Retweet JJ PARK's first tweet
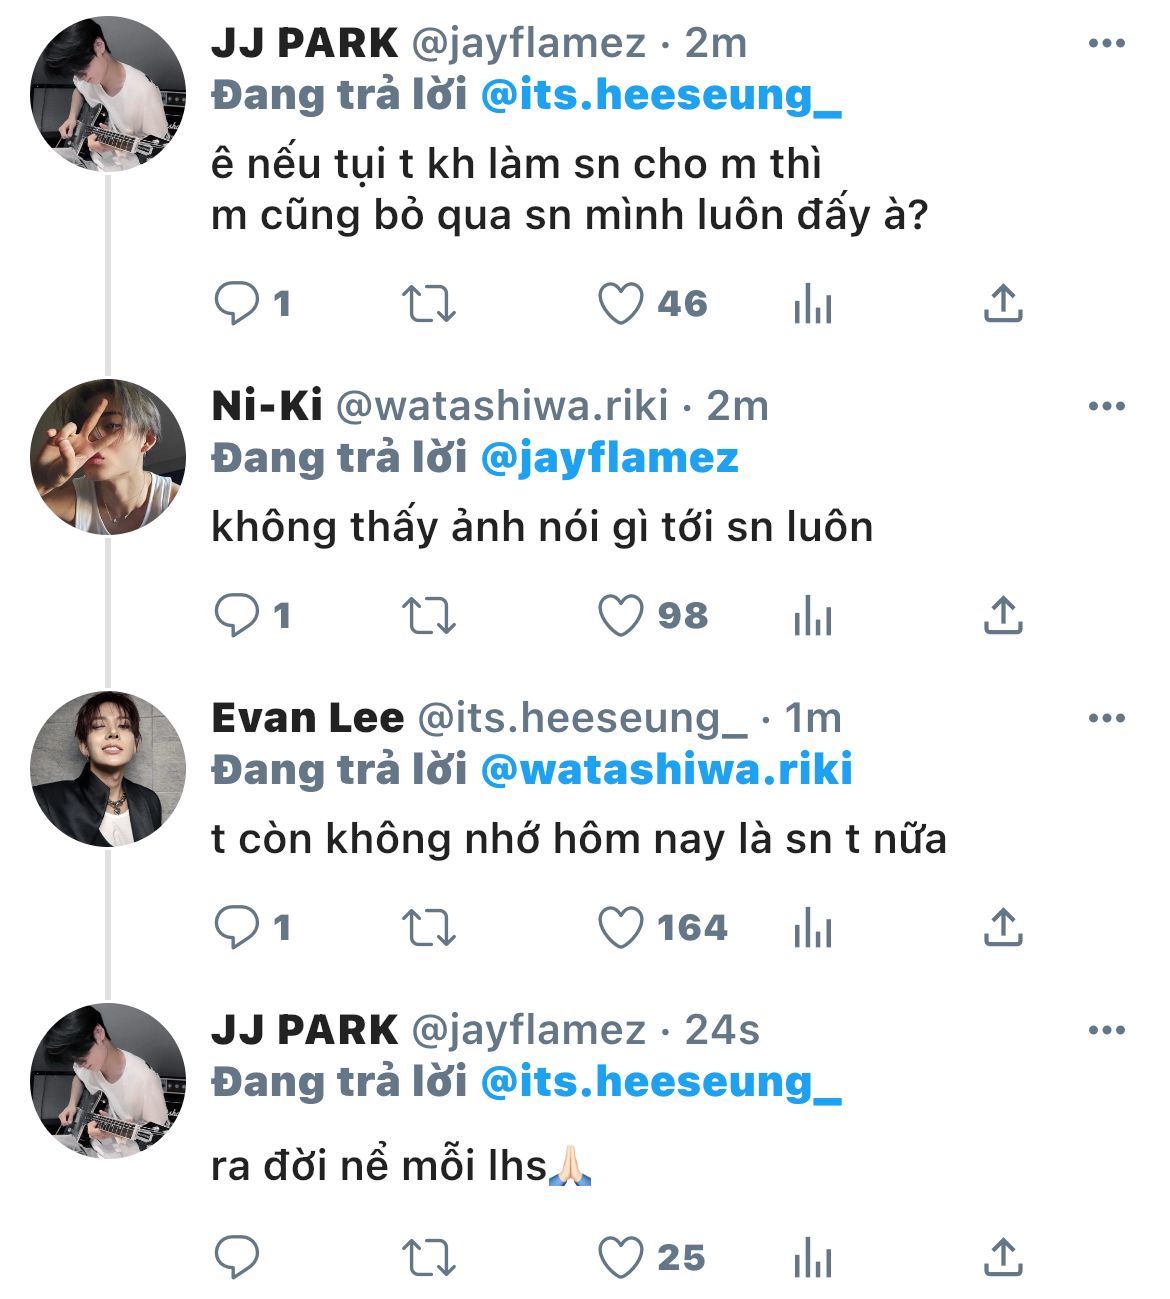The width and height of the screenshot is (1170, 1299). pos(428,303)
